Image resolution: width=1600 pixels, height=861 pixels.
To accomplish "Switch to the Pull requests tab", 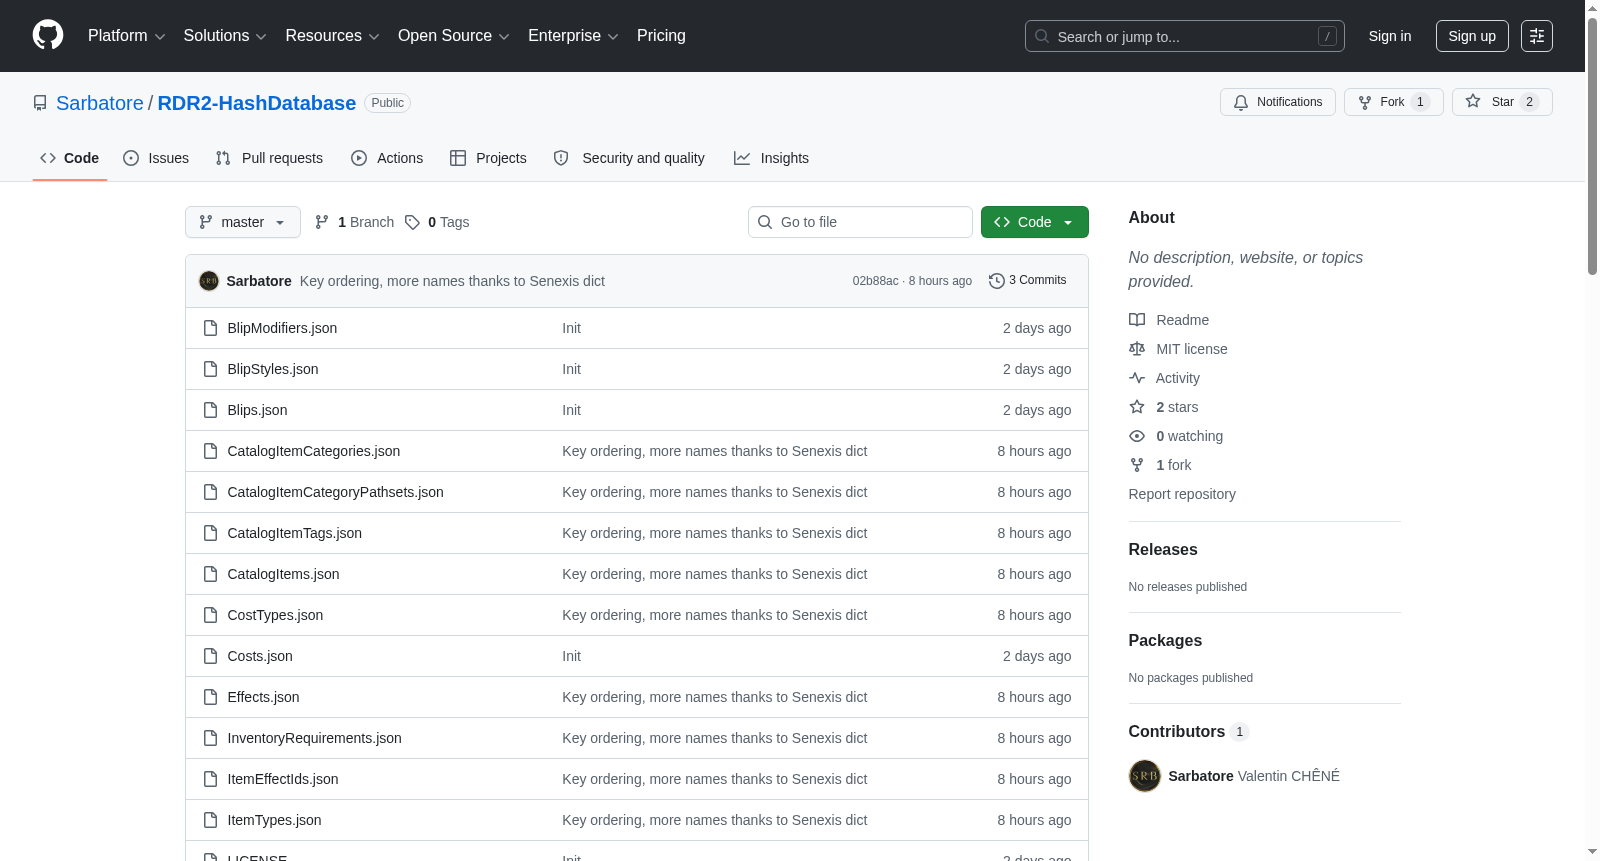I will (x=269, y=158).
